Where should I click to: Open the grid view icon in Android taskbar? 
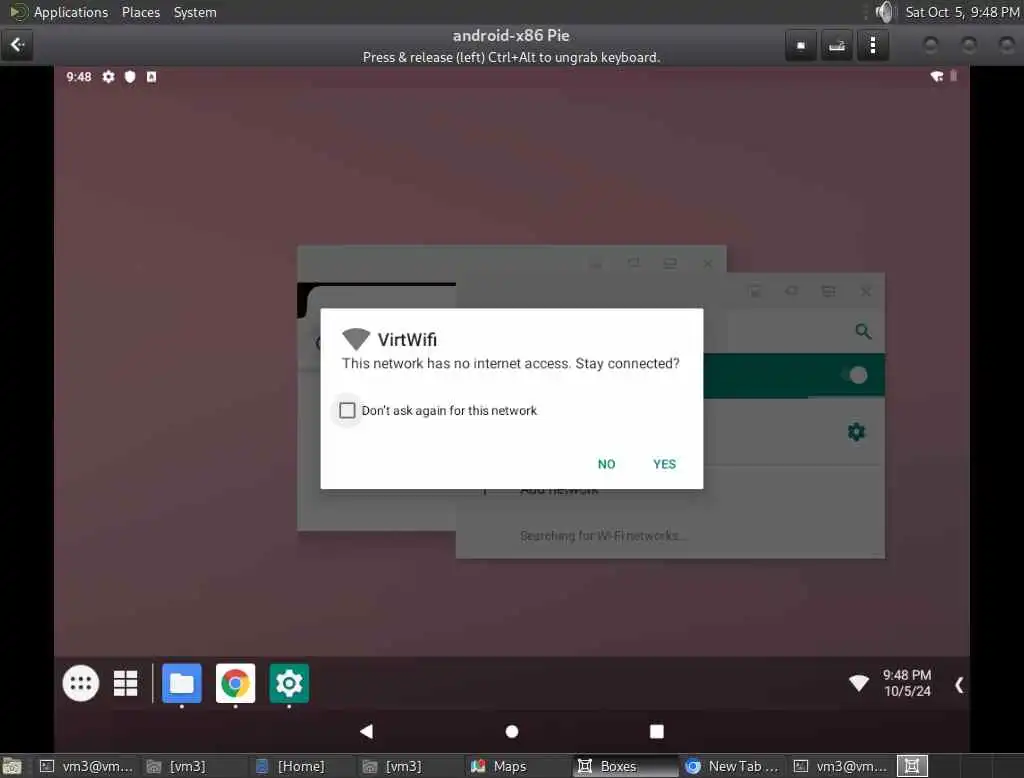[125, 683]
